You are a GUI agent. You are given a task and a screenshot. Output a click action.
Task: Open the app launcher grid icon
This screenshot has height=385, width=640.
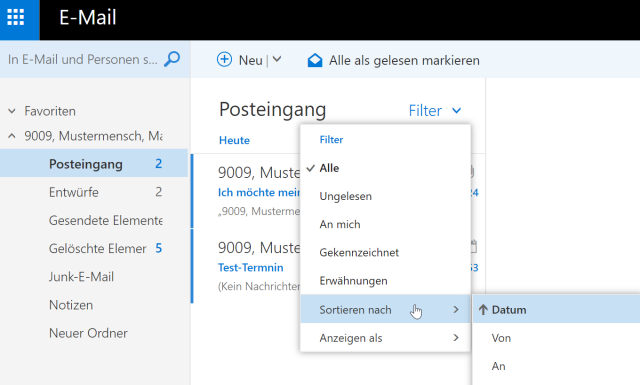click(16, 17)
